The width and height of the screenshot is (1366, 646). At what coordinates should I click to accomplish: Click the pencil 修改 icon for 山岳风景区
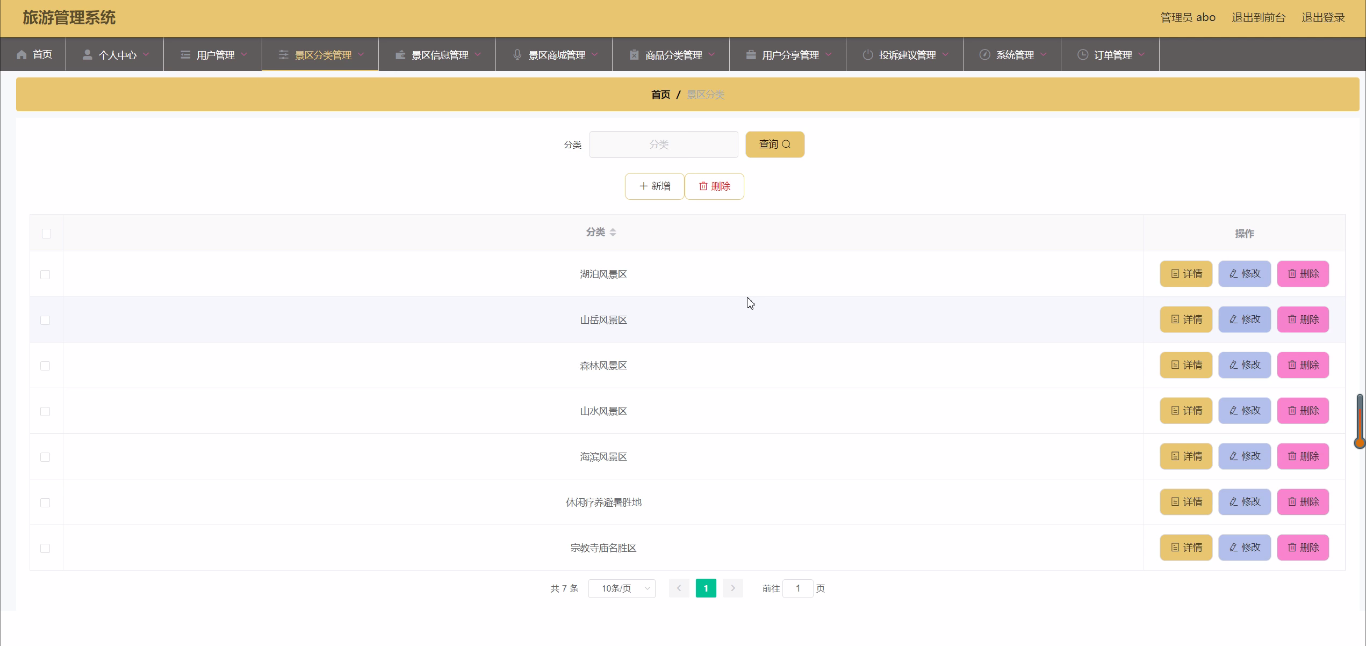(x=1233, y=320)
